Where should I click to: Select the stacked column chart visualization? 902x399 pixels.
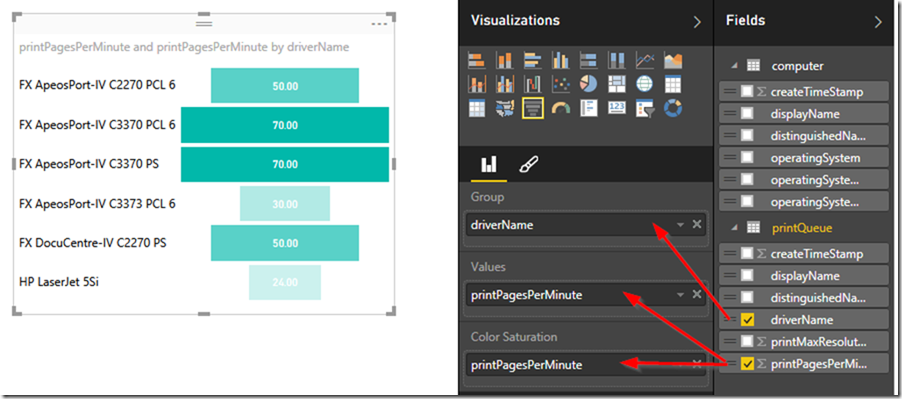(x=504, y=60)
